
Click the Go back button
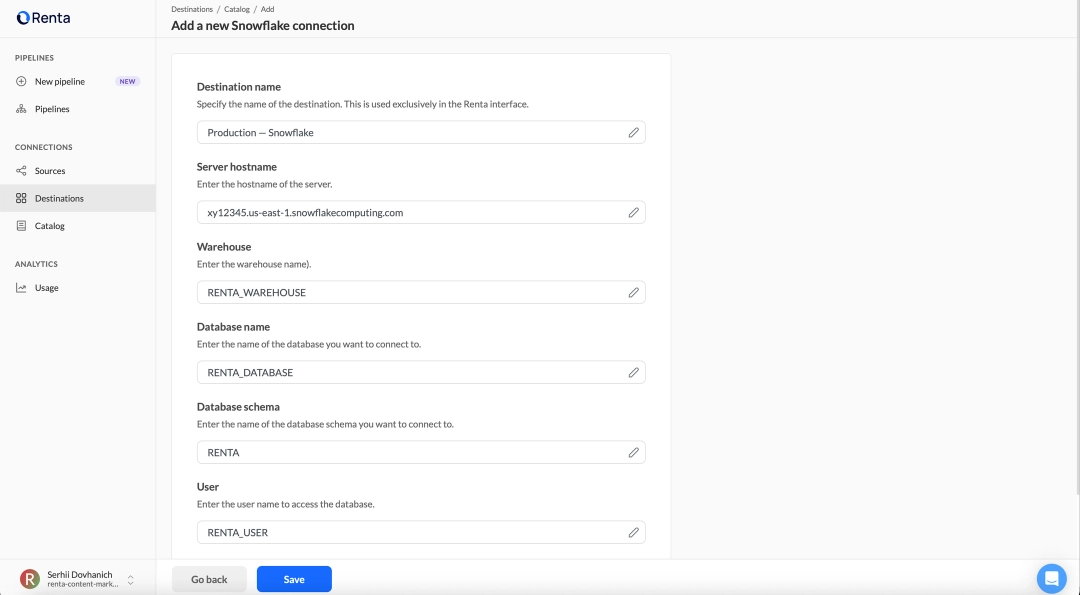(x=209, y=578)
